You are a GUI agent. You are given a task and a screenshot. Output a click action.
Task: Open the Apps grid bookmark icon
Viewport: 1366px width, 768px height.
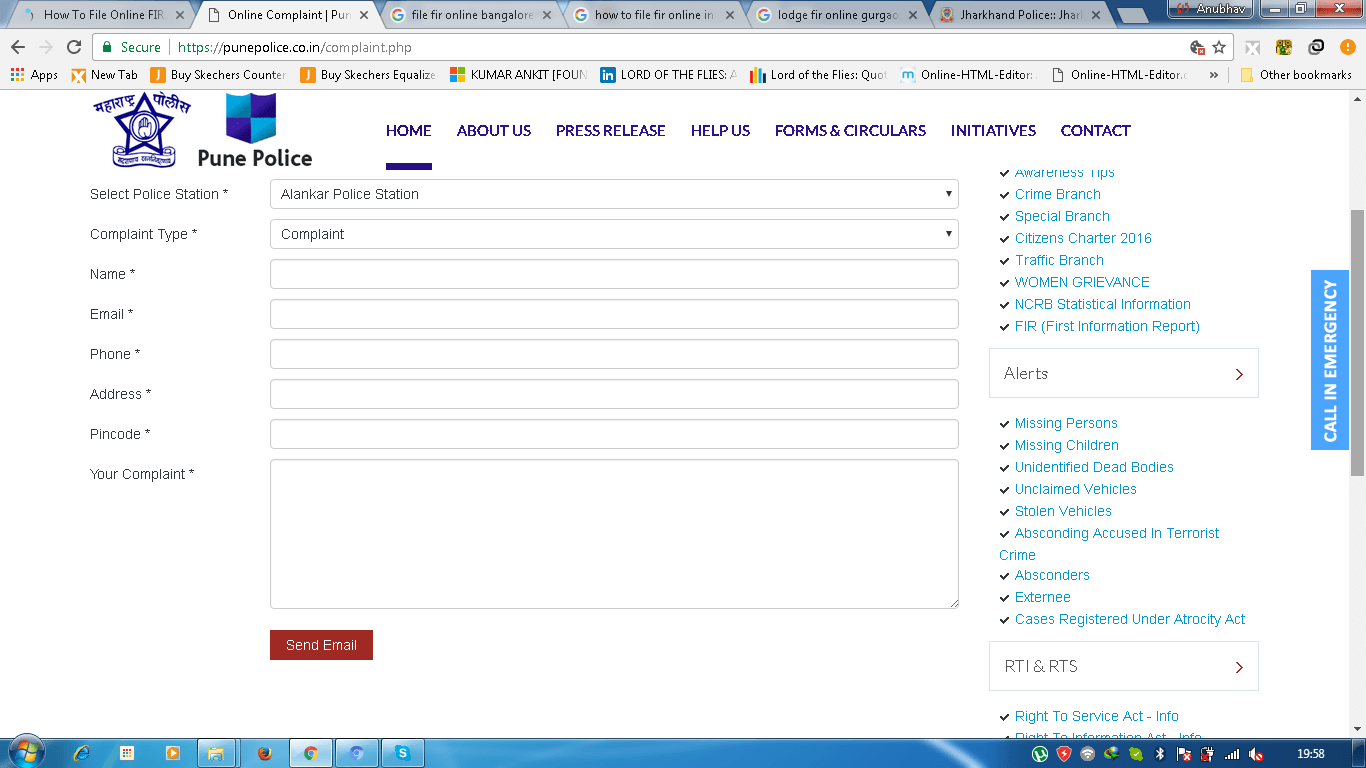[x=17, y=75]
